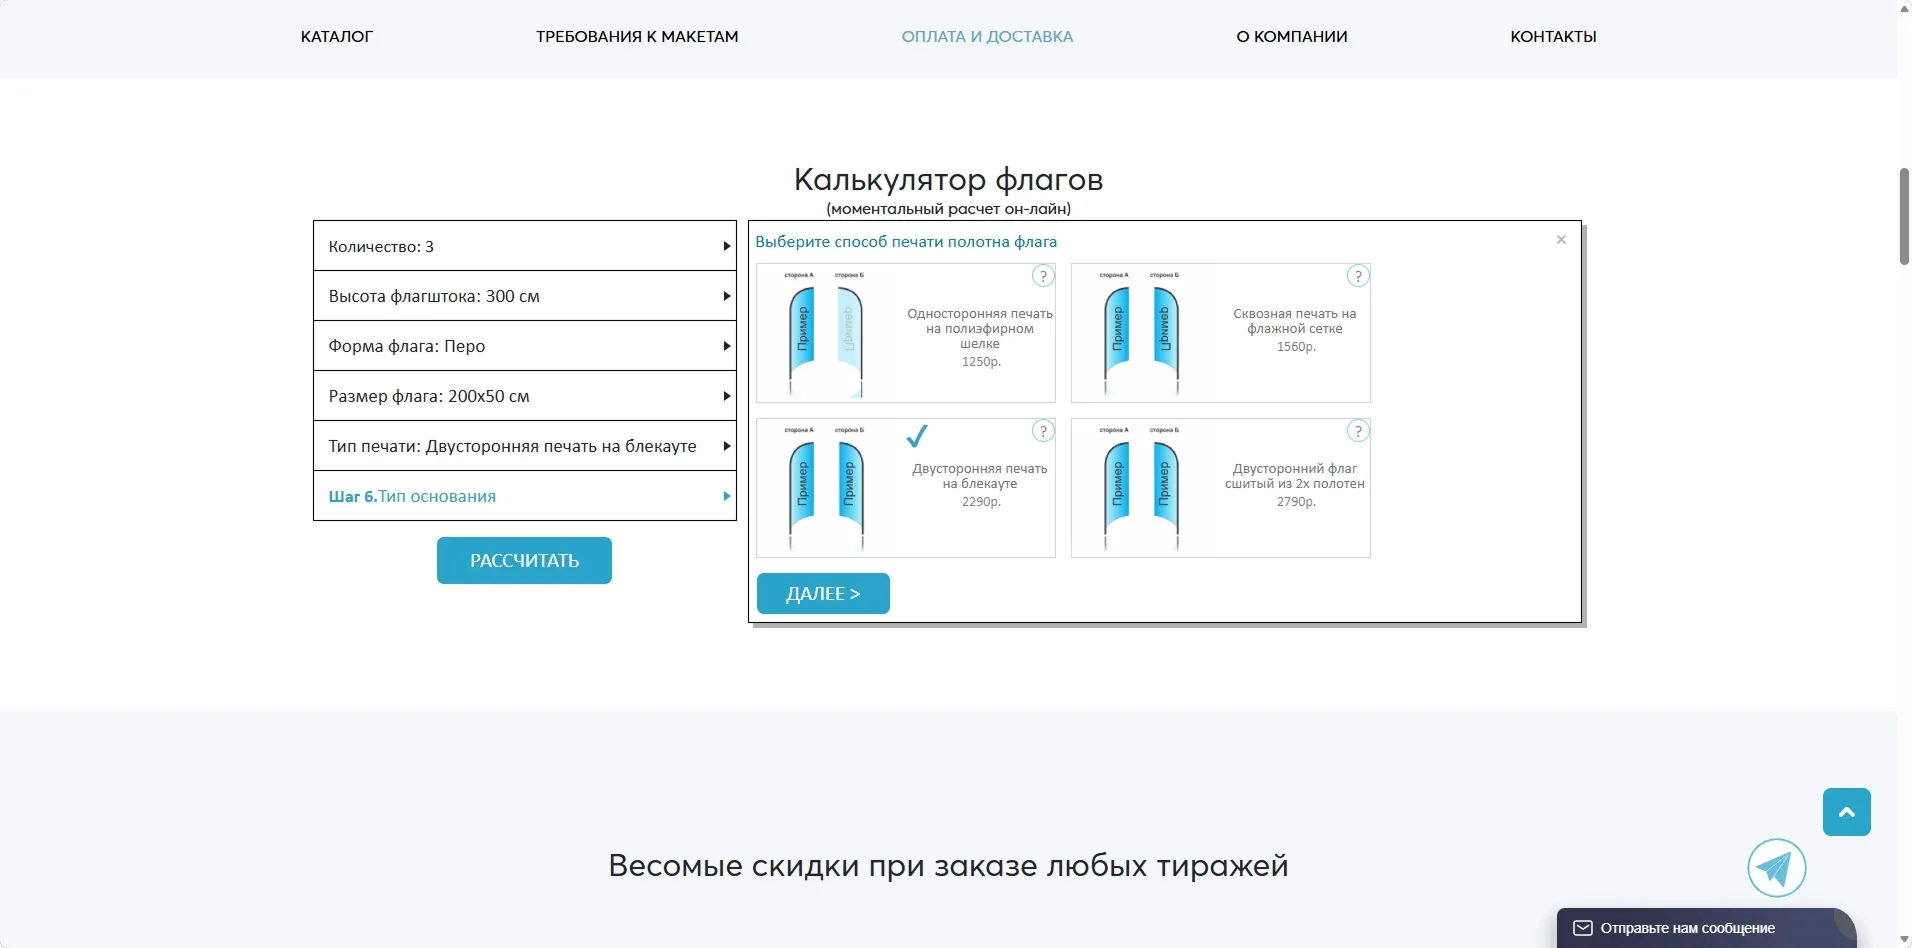Show help for Двусторонний флаг сшитый
Screen dimensions: 1912x948
[1358, 431]
